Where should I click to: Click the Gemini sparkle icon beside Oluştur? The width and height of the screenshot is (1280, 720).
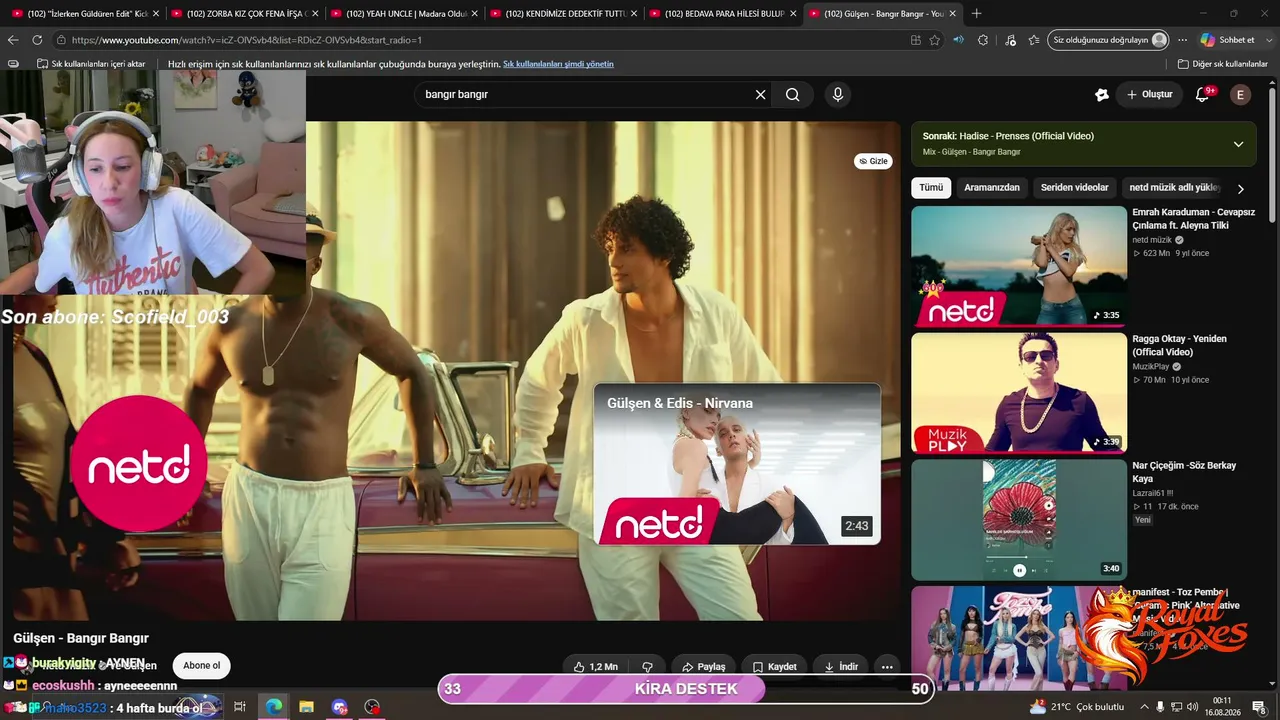[x=1102, y=94]
